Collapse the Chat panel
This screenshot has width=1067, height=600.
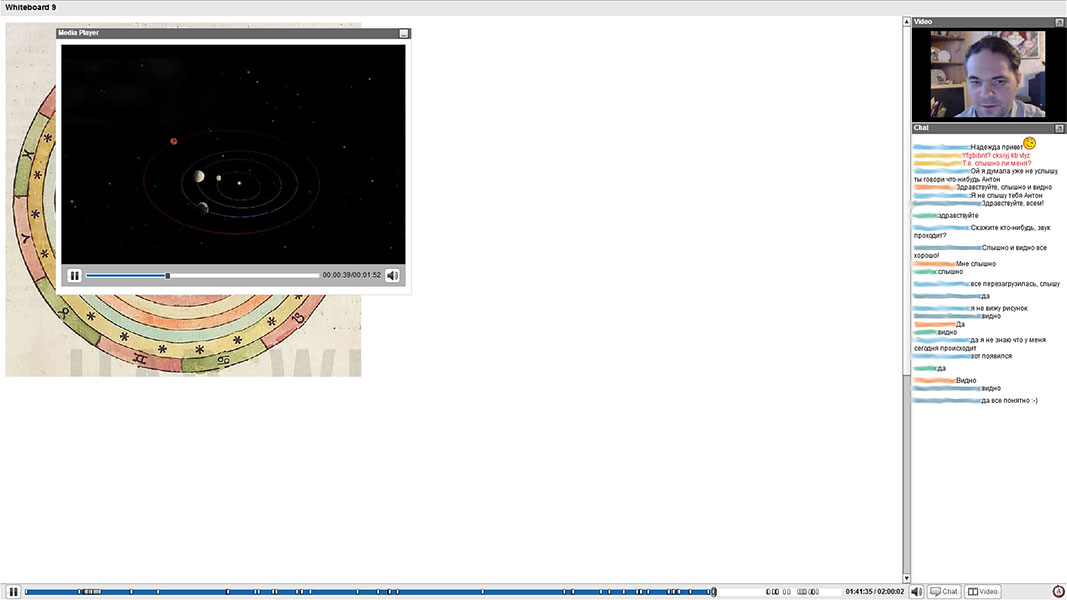pyautogui.click(x=1059, y=128)
